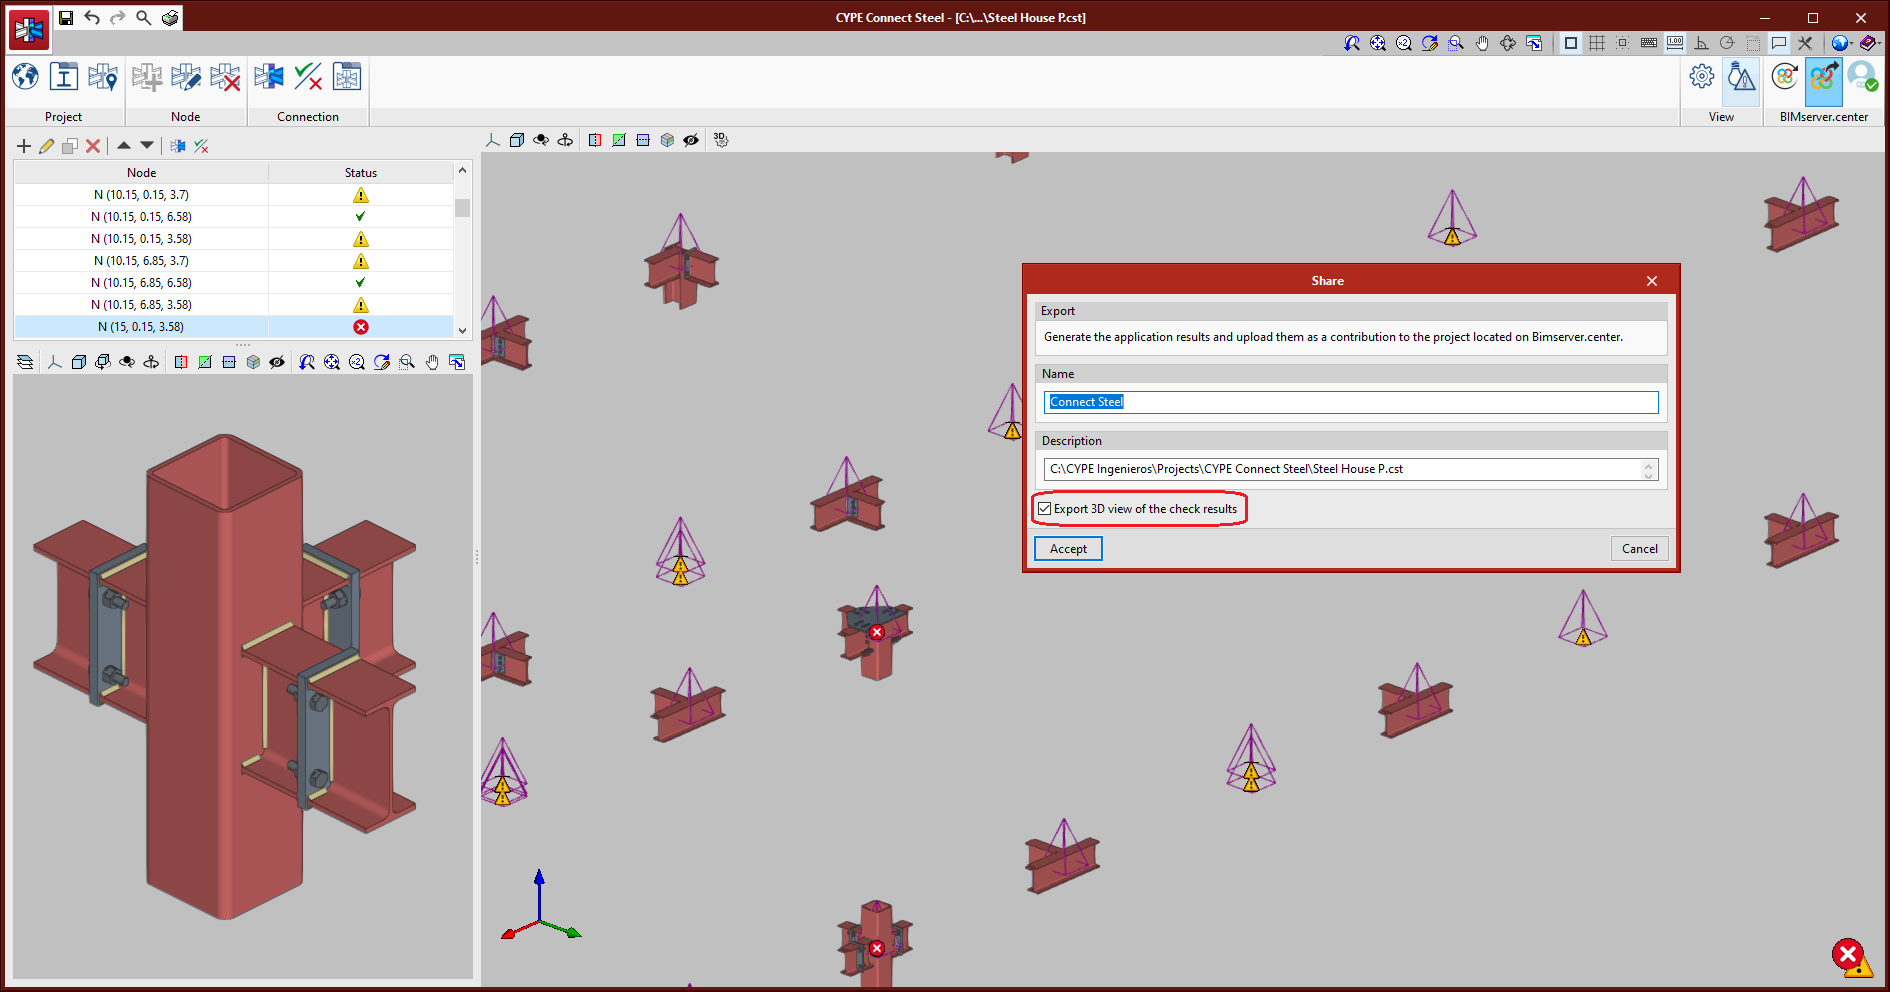This screenshot has width=1890, height=992.
Task: Toggle the lightbulb warnings display in View group
Action: [1741, 80]
